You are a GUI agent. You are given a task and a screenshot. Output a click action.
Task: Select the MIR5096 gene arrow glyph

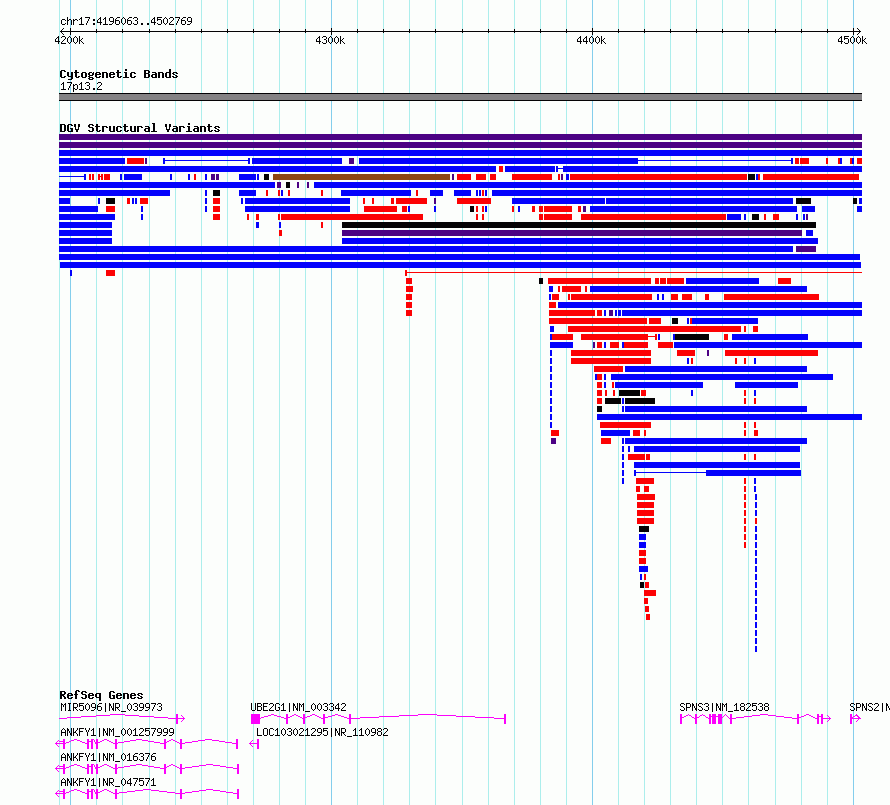pos(122,719)
